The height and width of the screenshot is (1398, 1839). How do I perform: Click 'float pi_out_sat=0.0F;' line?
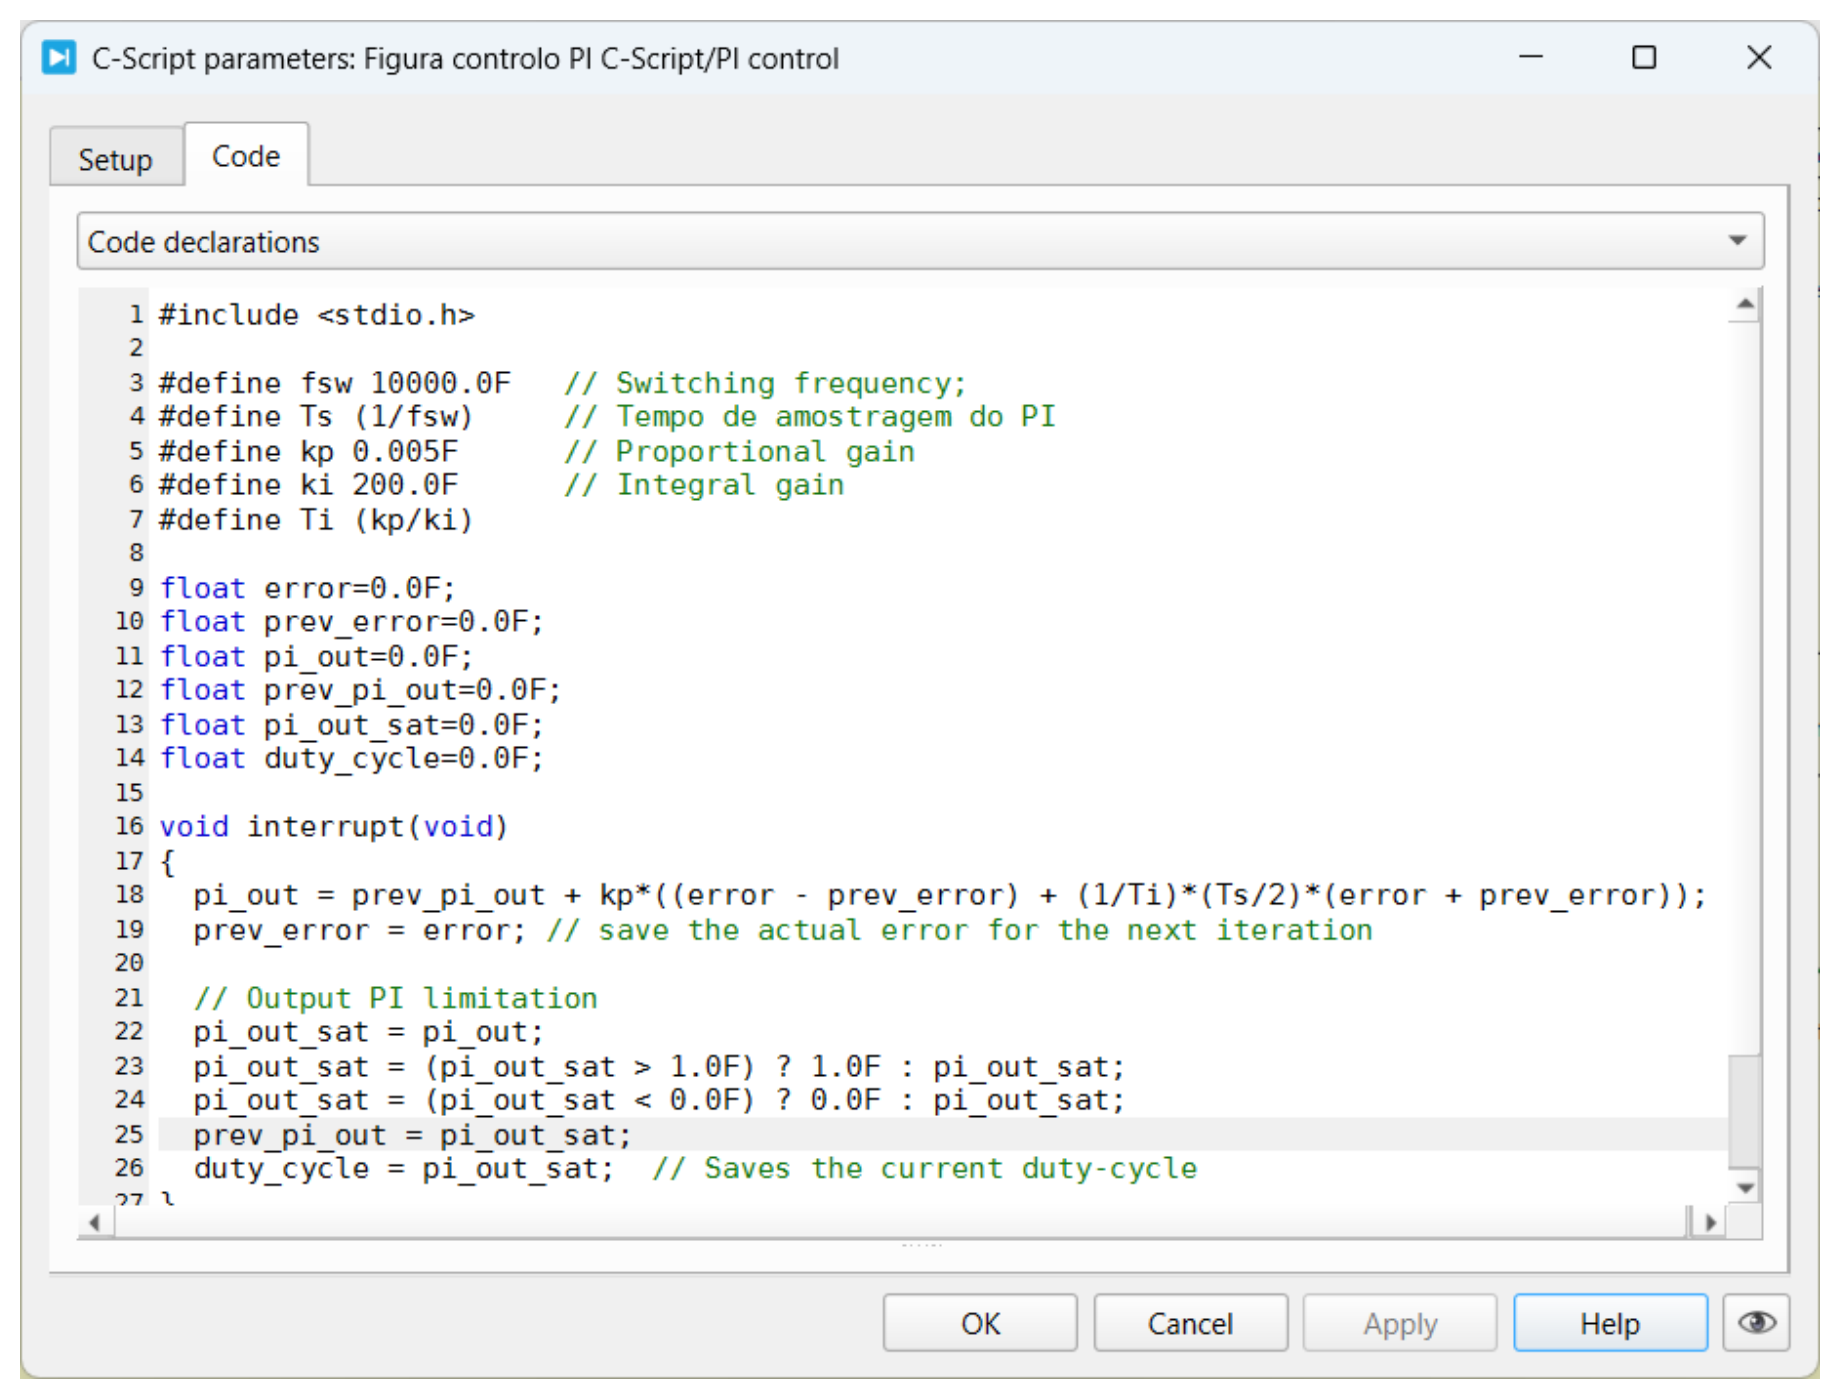point(352,724)
